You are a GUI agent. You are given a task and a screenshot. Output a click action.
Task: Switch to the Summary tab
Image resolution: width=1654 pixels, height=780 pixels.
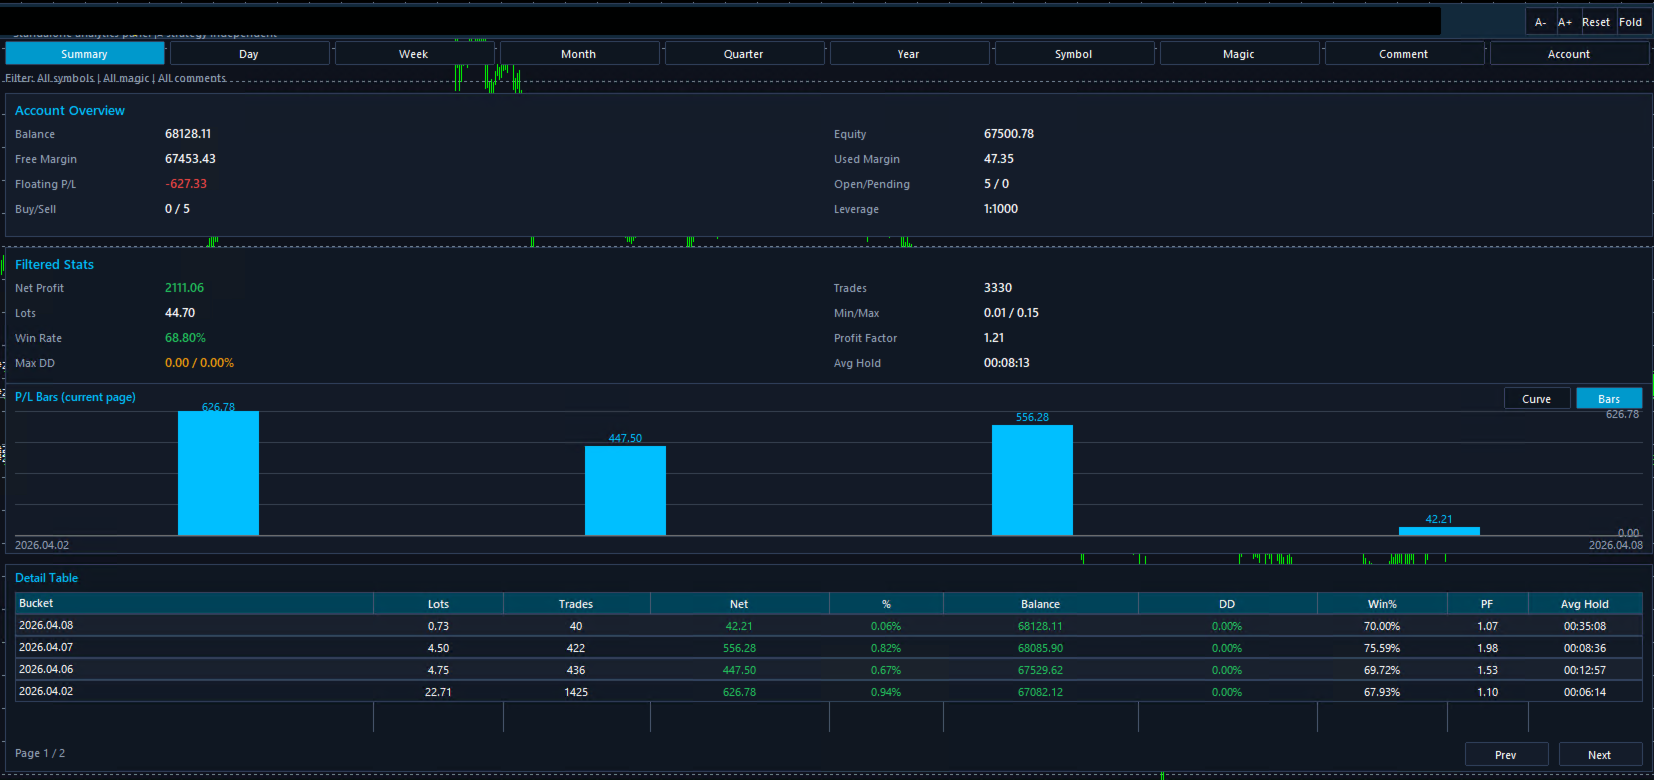tap(84, 54)
